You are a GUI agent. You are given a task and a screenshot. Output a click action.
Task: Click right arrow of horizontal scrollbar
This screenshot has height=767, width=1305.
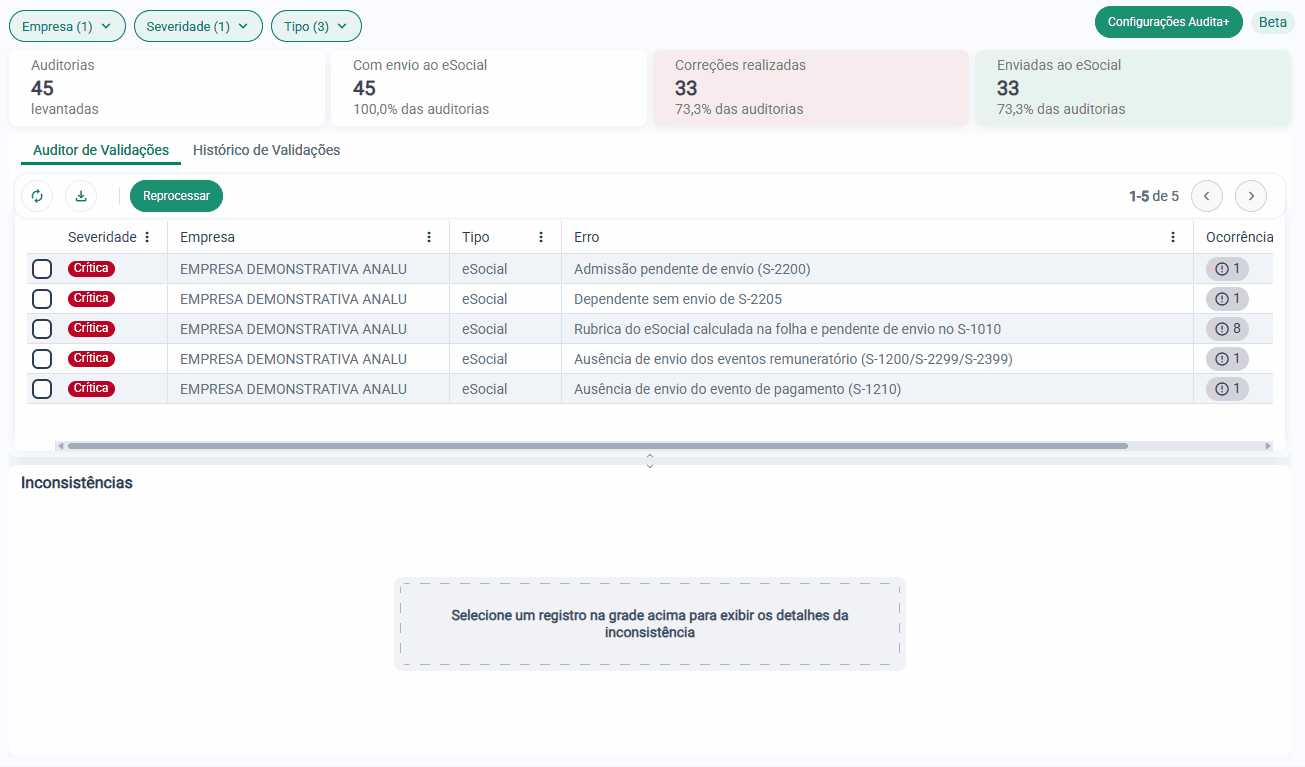click(1268, 446)
